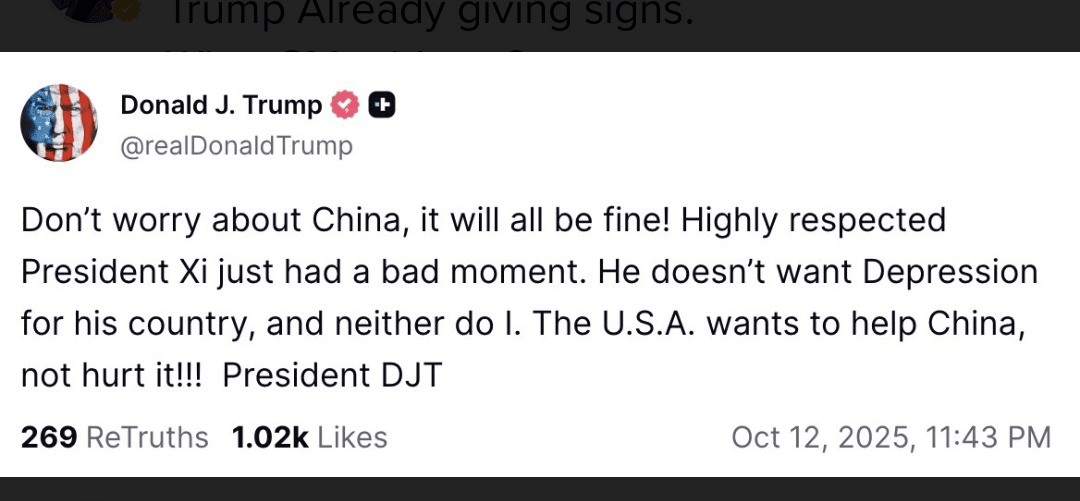Open the Oct 12, 2025, 11:43 PM timestamp
Viewport: 1080px width, 501px height.
(891, 438)
